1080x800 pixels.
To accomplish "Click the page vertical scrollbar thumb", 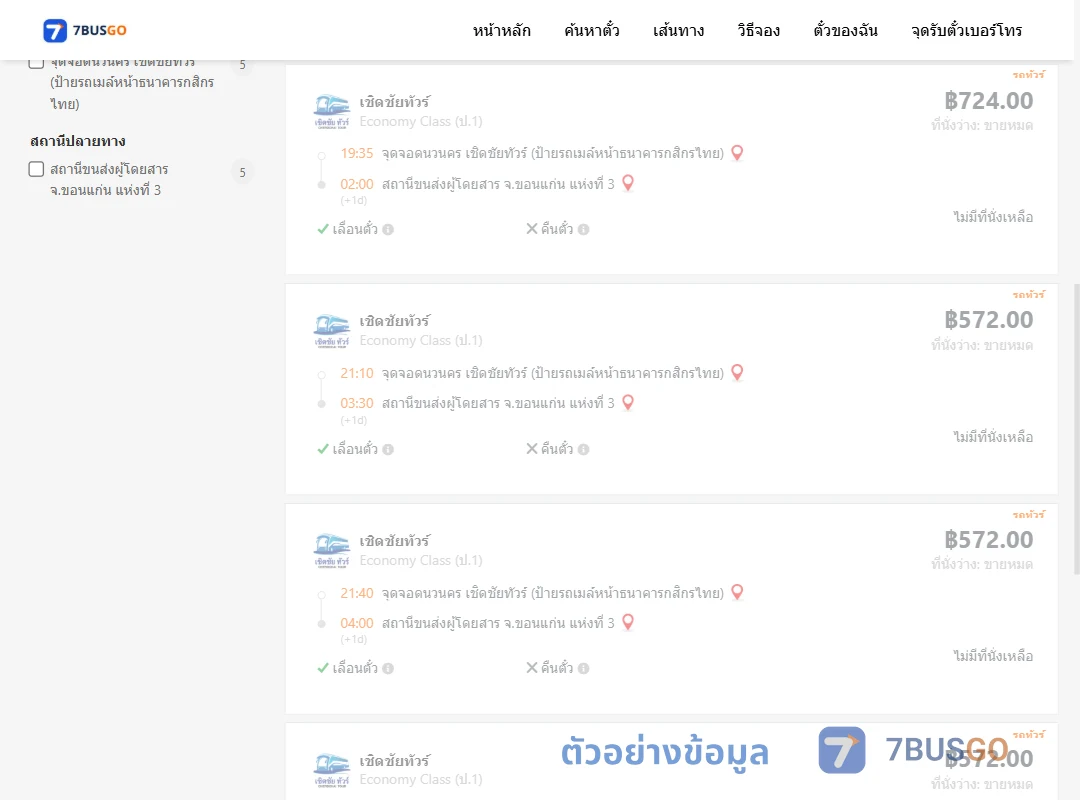I will [1077, 429].
